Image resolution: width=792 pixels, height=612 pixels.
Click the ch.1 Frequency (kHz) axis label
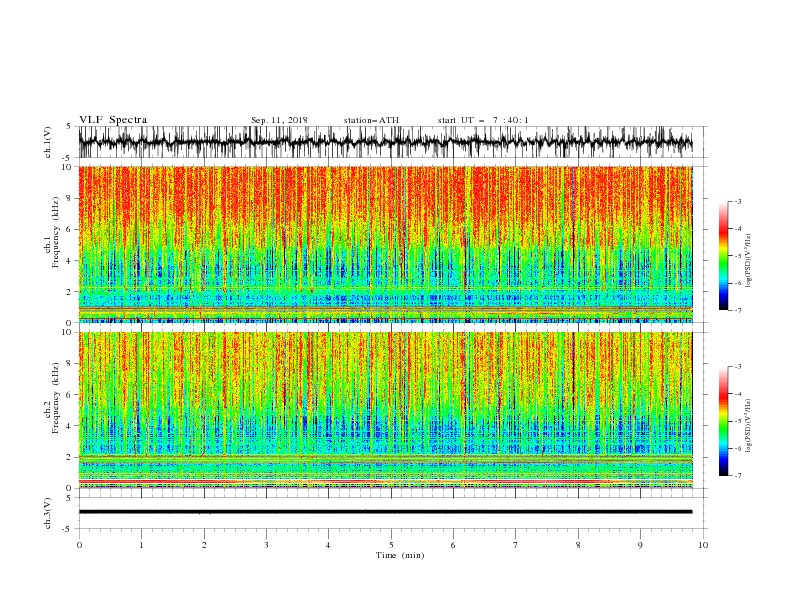tap(52, 233)
